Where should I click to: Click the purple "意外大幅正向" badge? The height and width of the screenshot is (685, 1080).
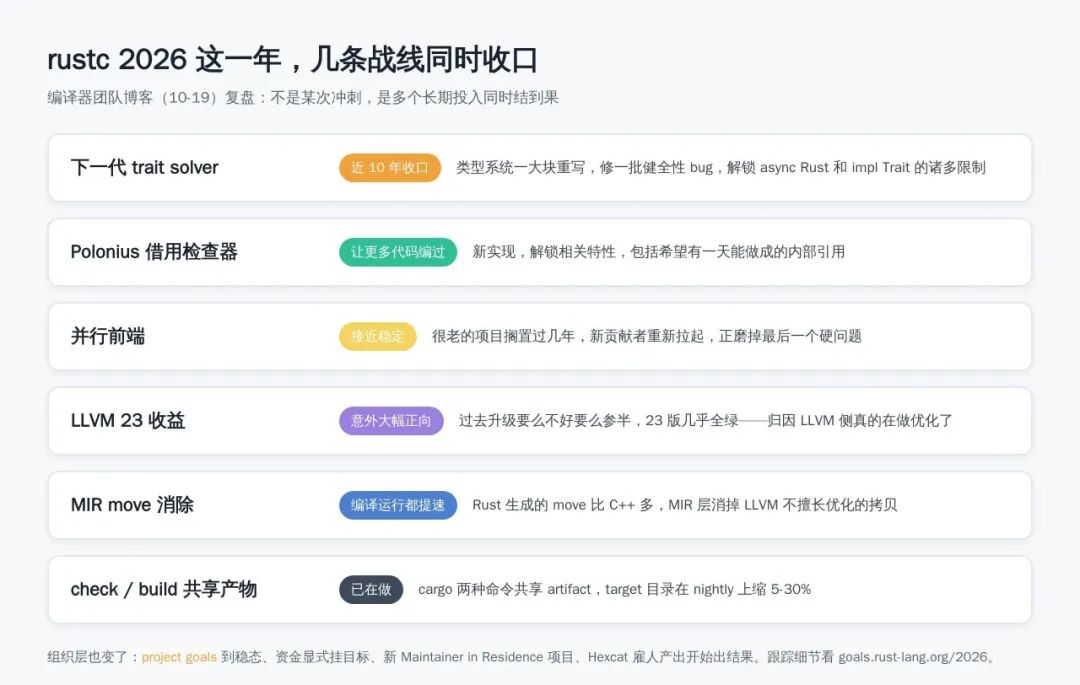pyautogui.click(x=391, y=421)
